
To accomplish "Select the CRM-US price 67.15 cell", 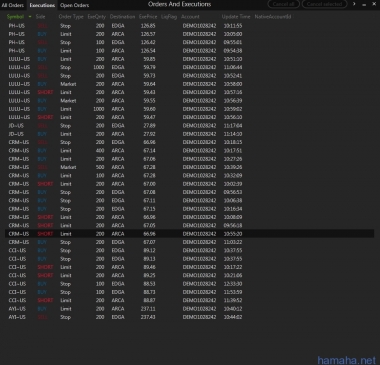I will (x=149, y=209).
